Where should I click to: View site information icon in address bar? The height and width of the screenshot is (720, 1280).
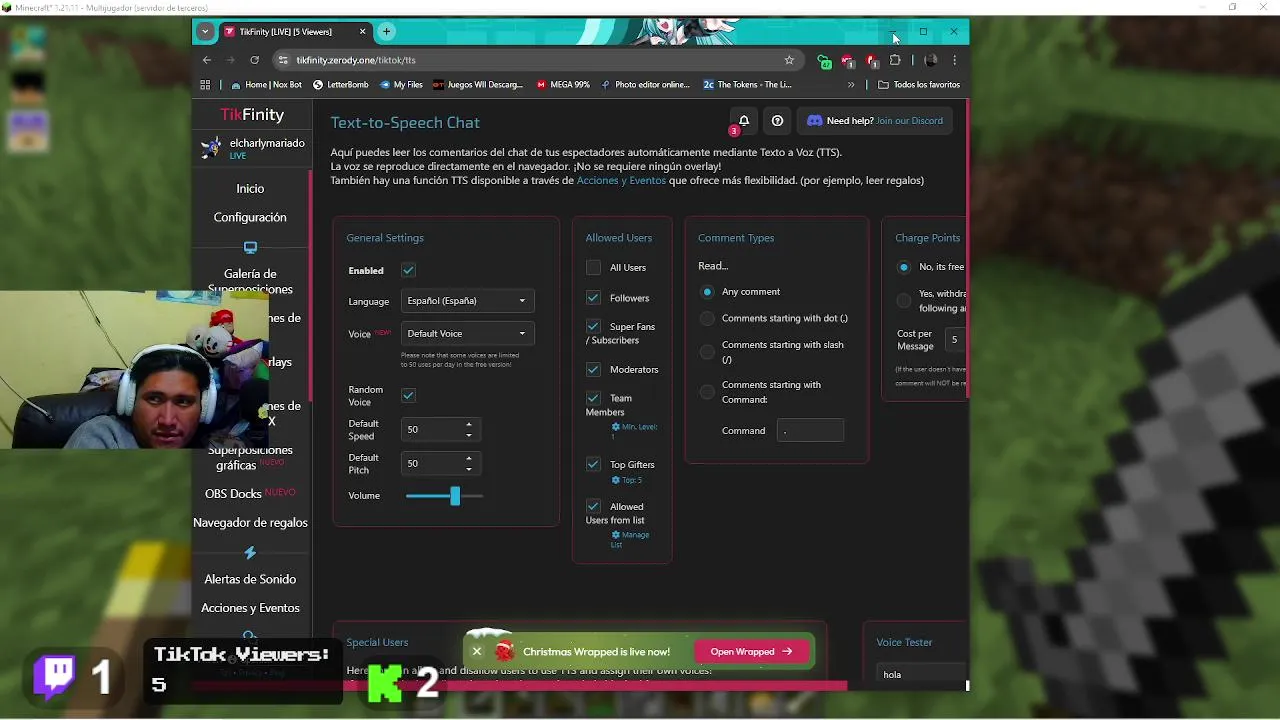[x=284, y=60]
